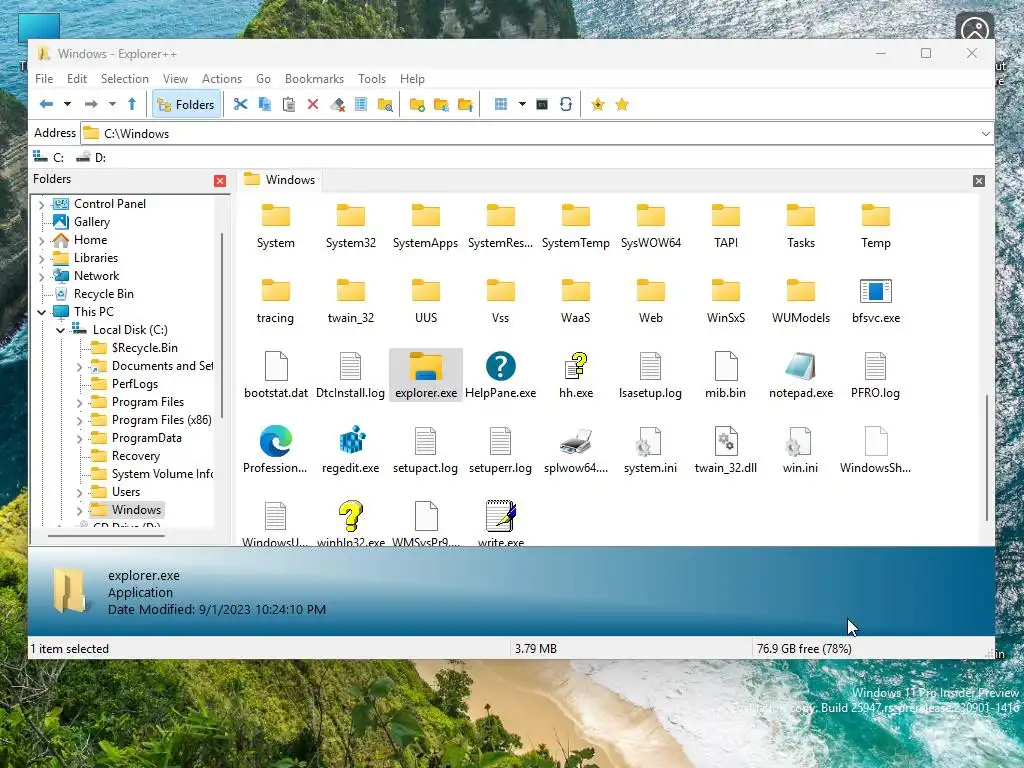The height and width of the screenshot is (768, 1024).
Task: Permanently delete using the eraser icon
Action: (x=337, y=104)
